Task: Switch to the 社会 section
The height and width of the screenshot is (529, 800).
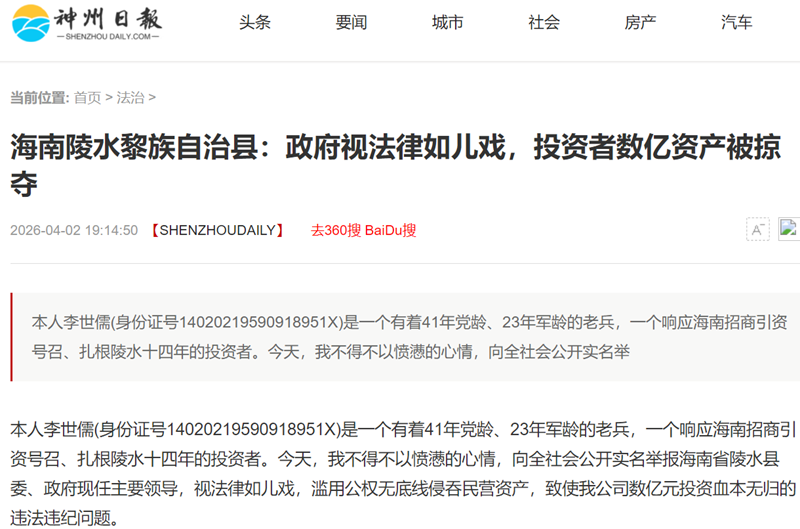Action: pyautogui.click(x=544, y=22)
